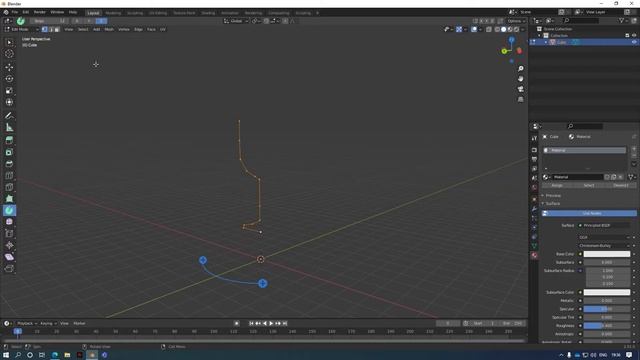The width and height of the screenshot is (640, 360).
Task: Click the zoom view icon in viewport
Action: point(520,69)
